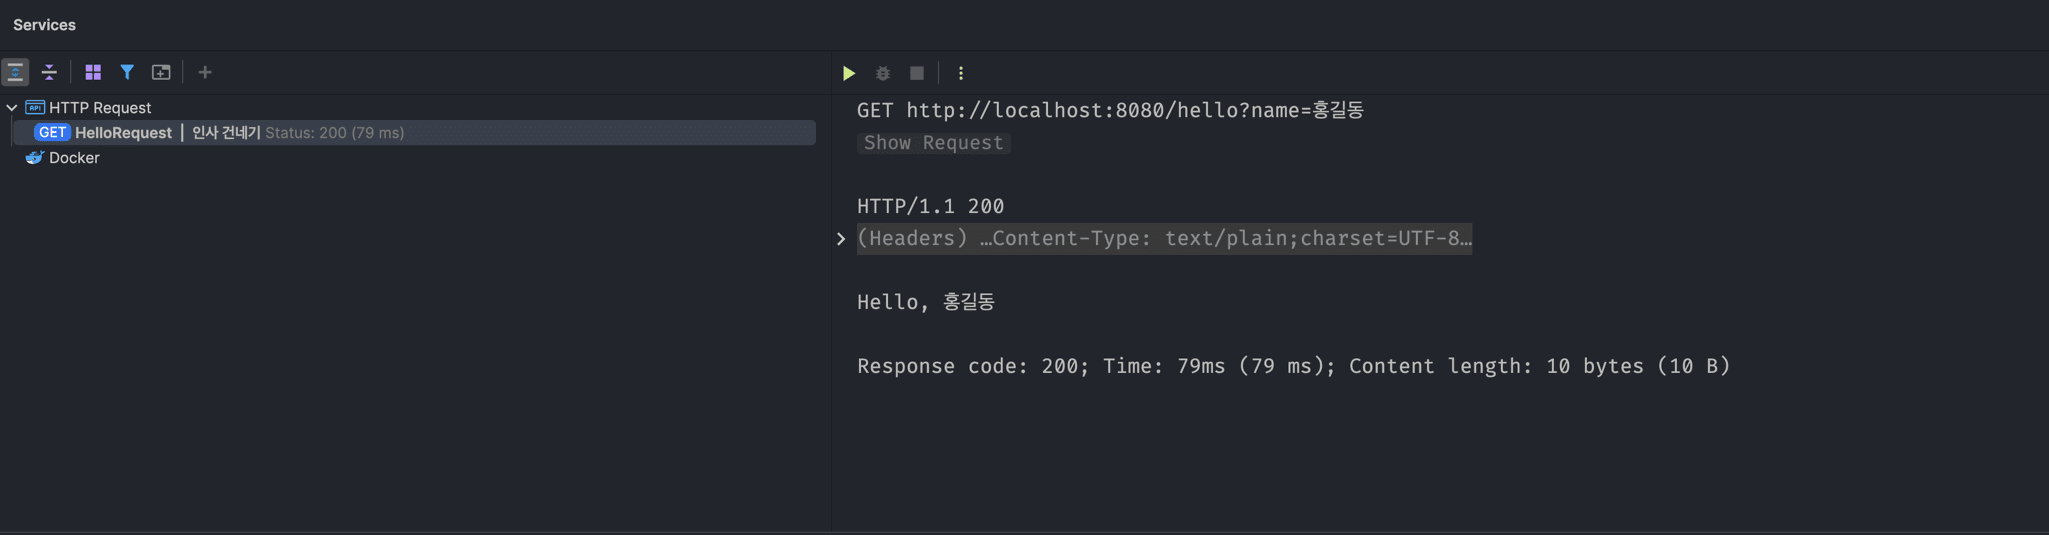Collapse the HTTP Request tree node
Viewport: 2049px width, 535px height.
pos(12,107)
